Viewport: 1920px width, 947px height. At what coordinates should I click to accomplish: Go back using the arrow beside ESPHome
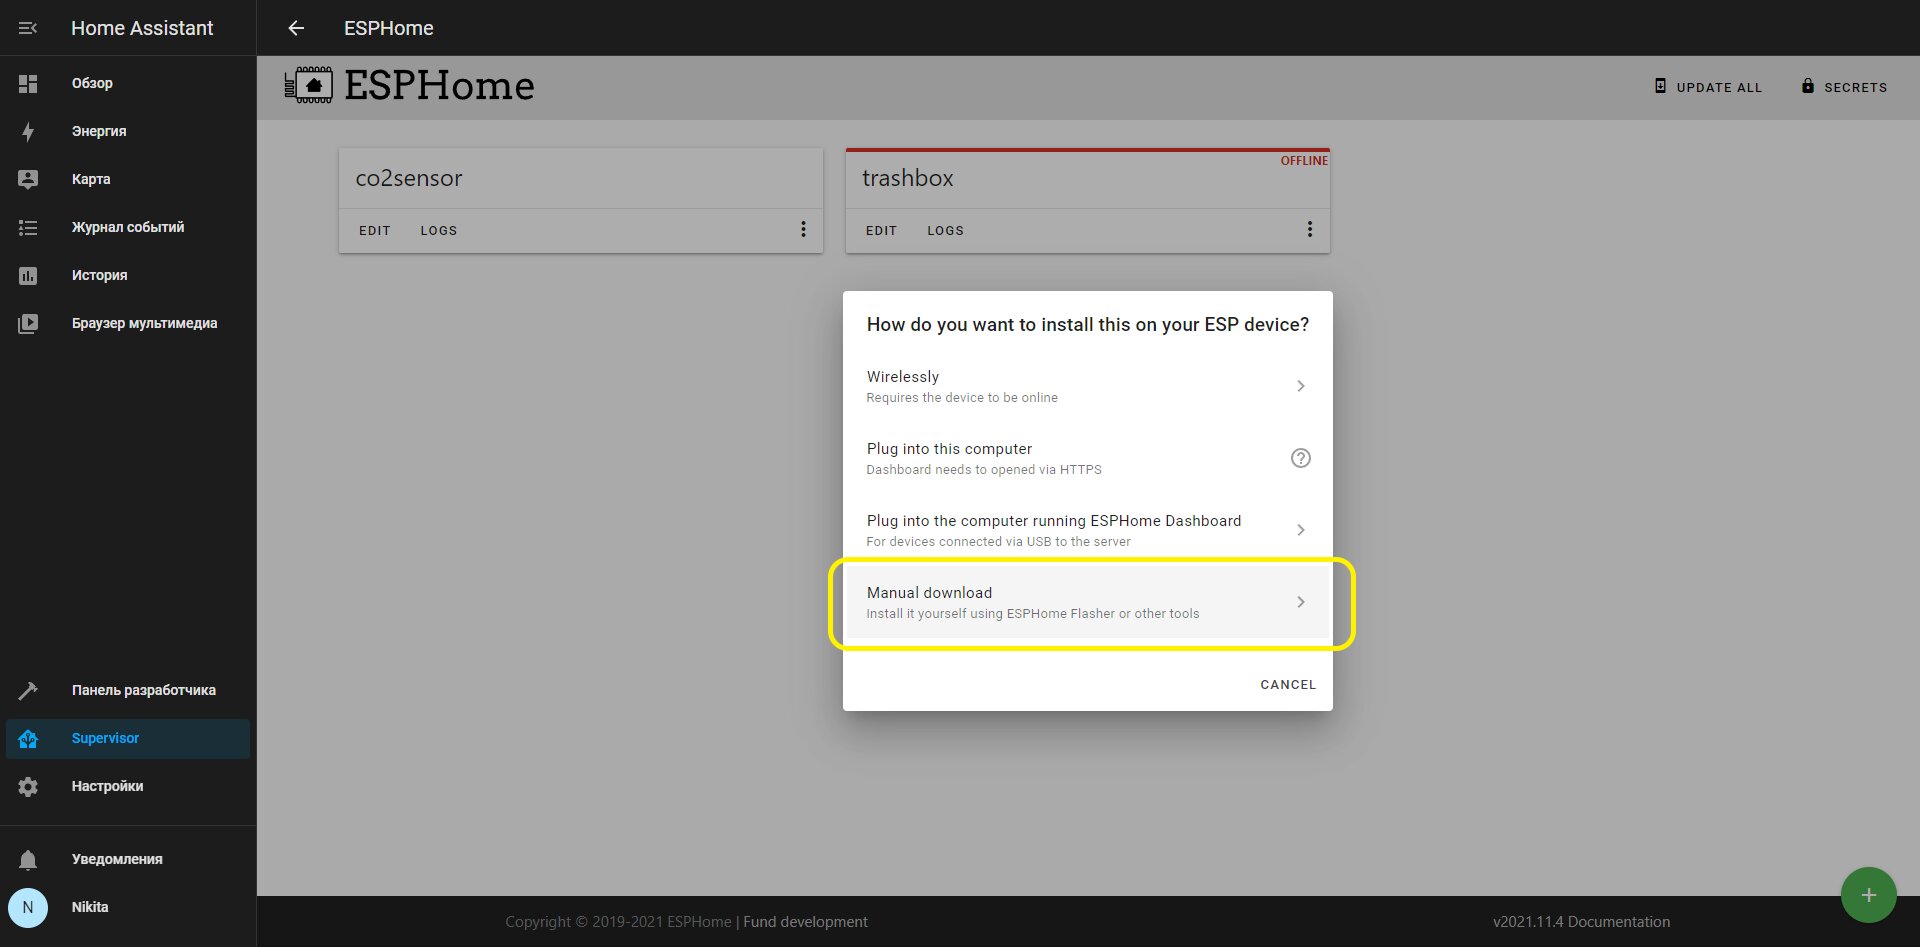[x=296, y=28]
